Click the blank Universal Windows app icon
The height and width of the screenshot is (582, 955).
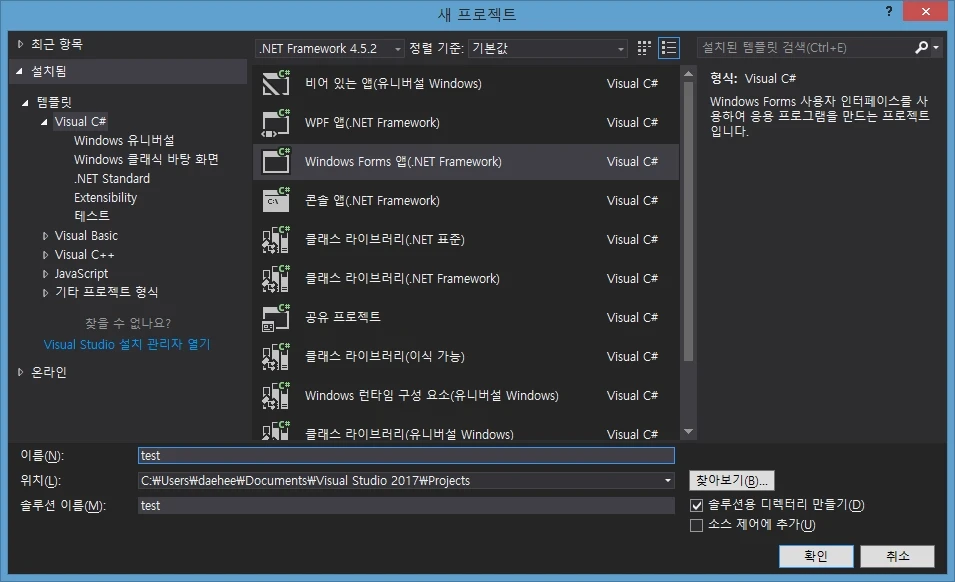(275, 83)
